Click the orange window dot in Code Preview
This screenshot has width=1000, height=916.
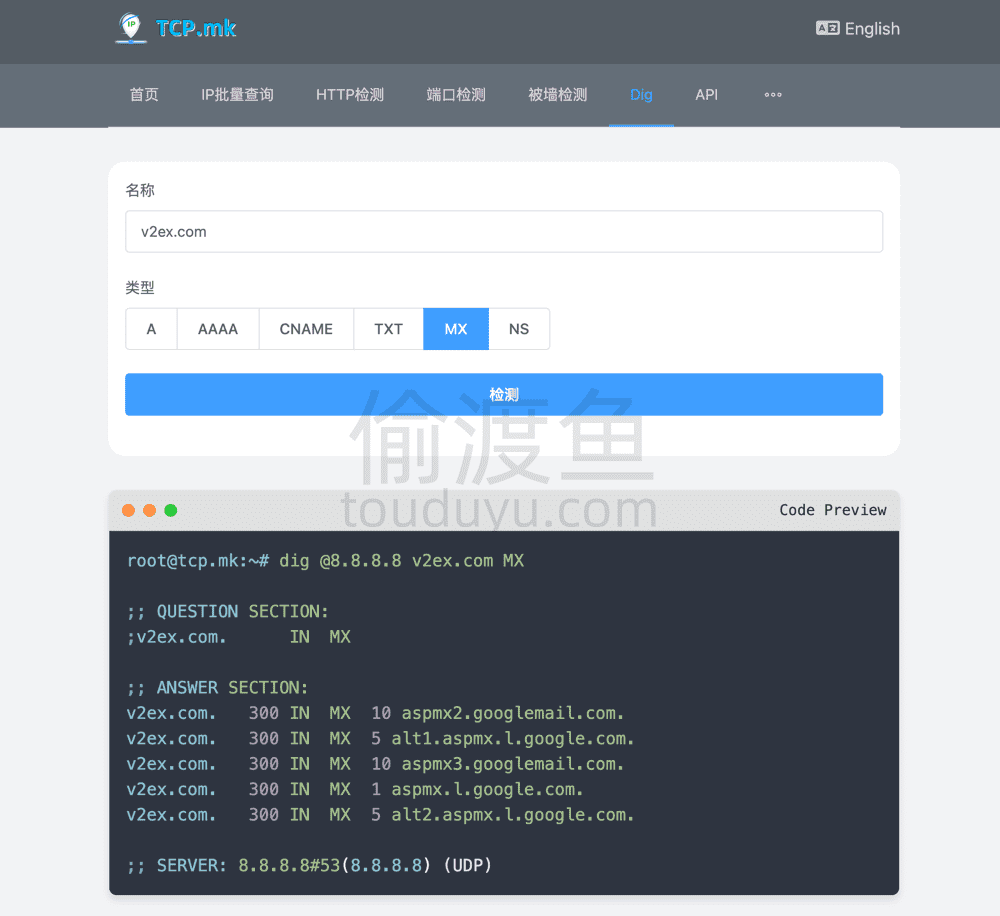(149, 510)
